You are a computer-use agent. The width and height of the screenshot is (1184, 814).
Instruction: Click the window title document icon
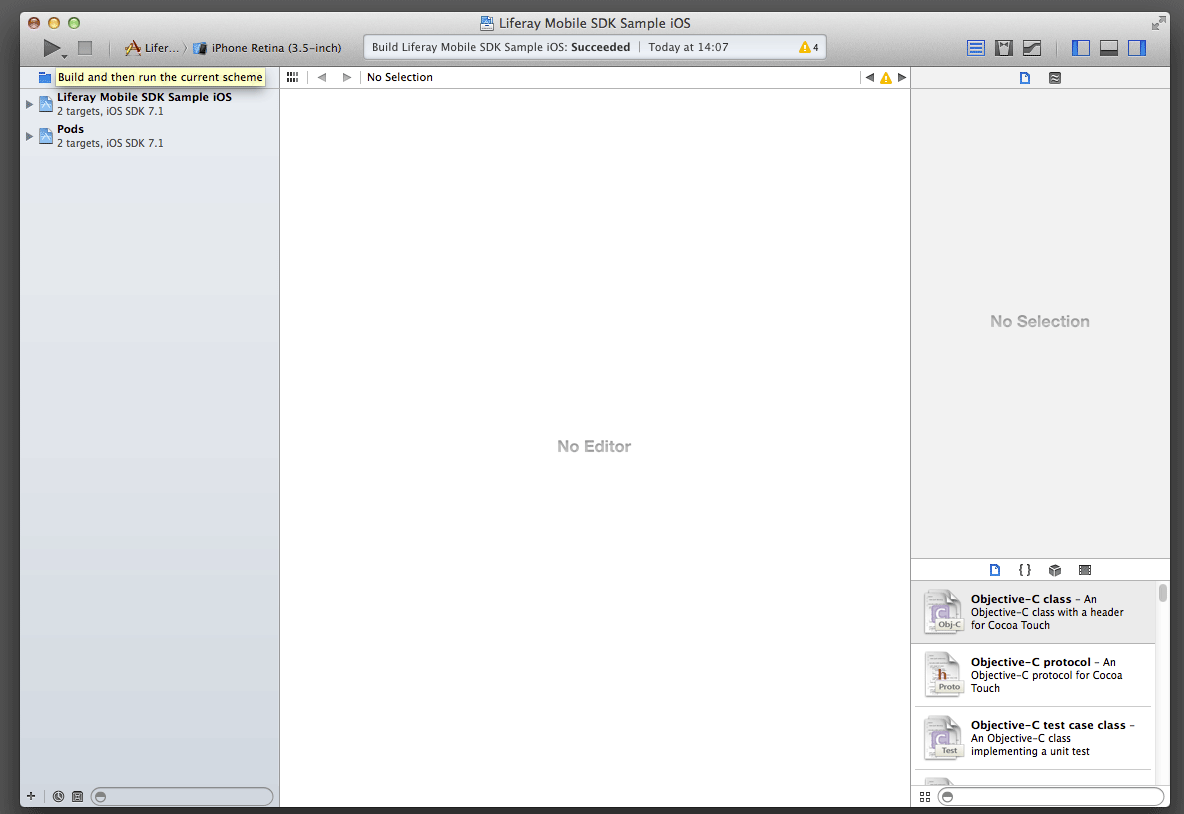click(x=487, y=23)
